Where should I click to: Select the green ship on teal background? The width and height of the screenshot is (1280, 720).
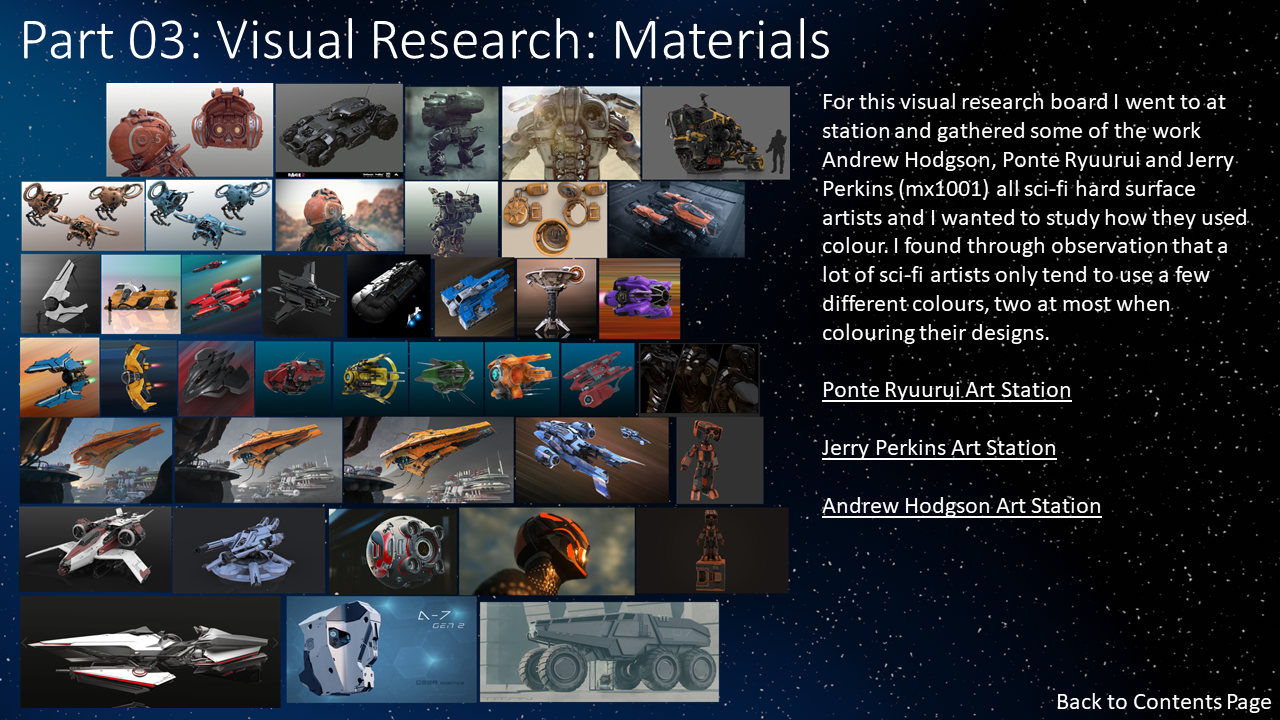click(446, 378)
